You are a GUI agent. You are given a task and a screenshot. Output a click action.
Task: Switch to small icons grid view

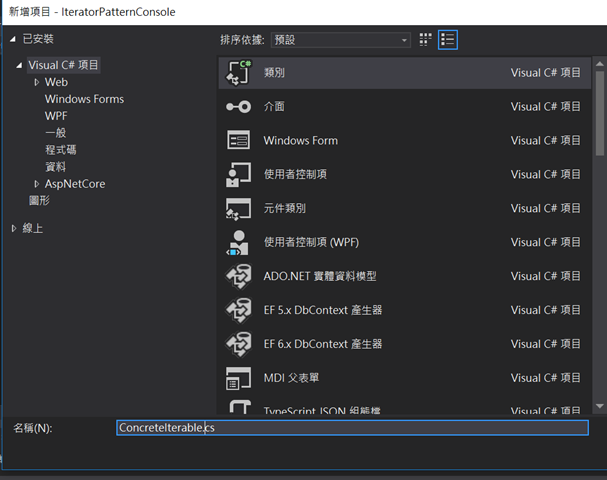pos(425,39)
